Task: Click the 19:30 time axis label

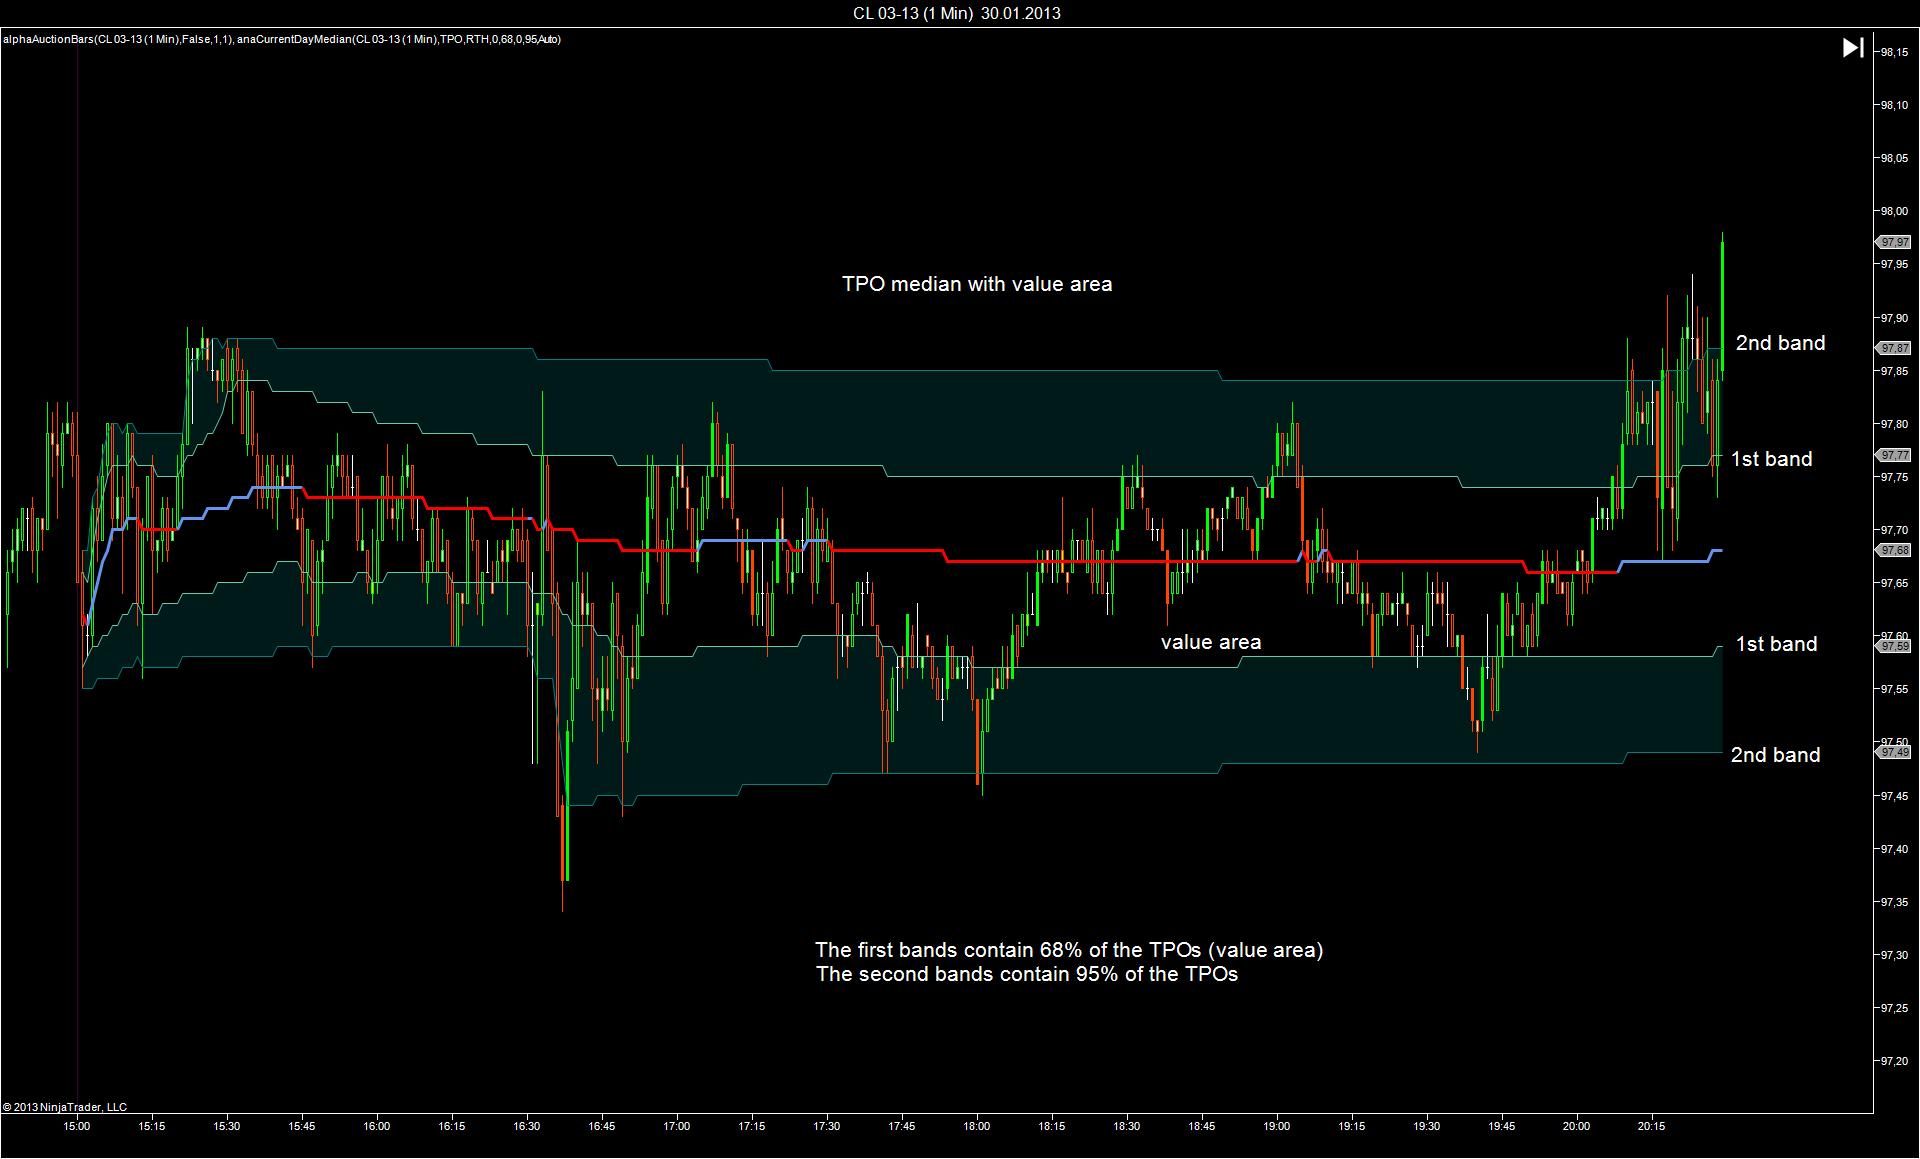Action: coord(1427,1126)
